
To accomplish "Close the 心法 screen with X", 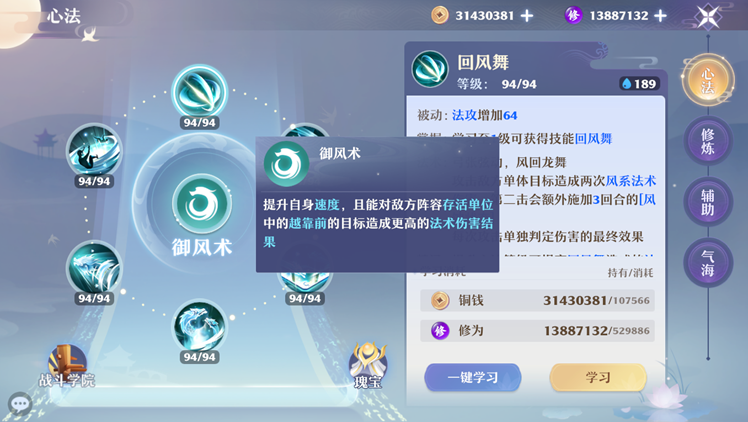I will (x=708, y=17).
